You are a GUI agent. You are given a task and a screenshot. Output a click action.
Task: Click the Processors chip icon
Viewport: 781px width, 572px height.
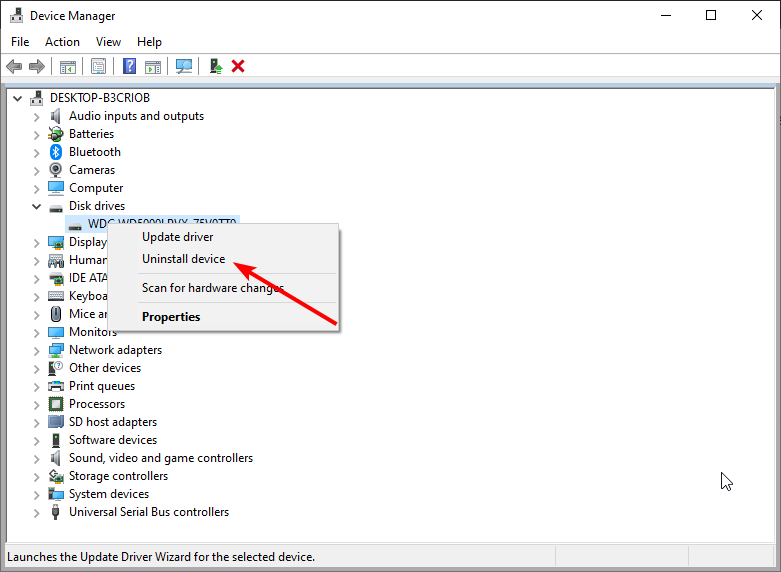point(56,404)
